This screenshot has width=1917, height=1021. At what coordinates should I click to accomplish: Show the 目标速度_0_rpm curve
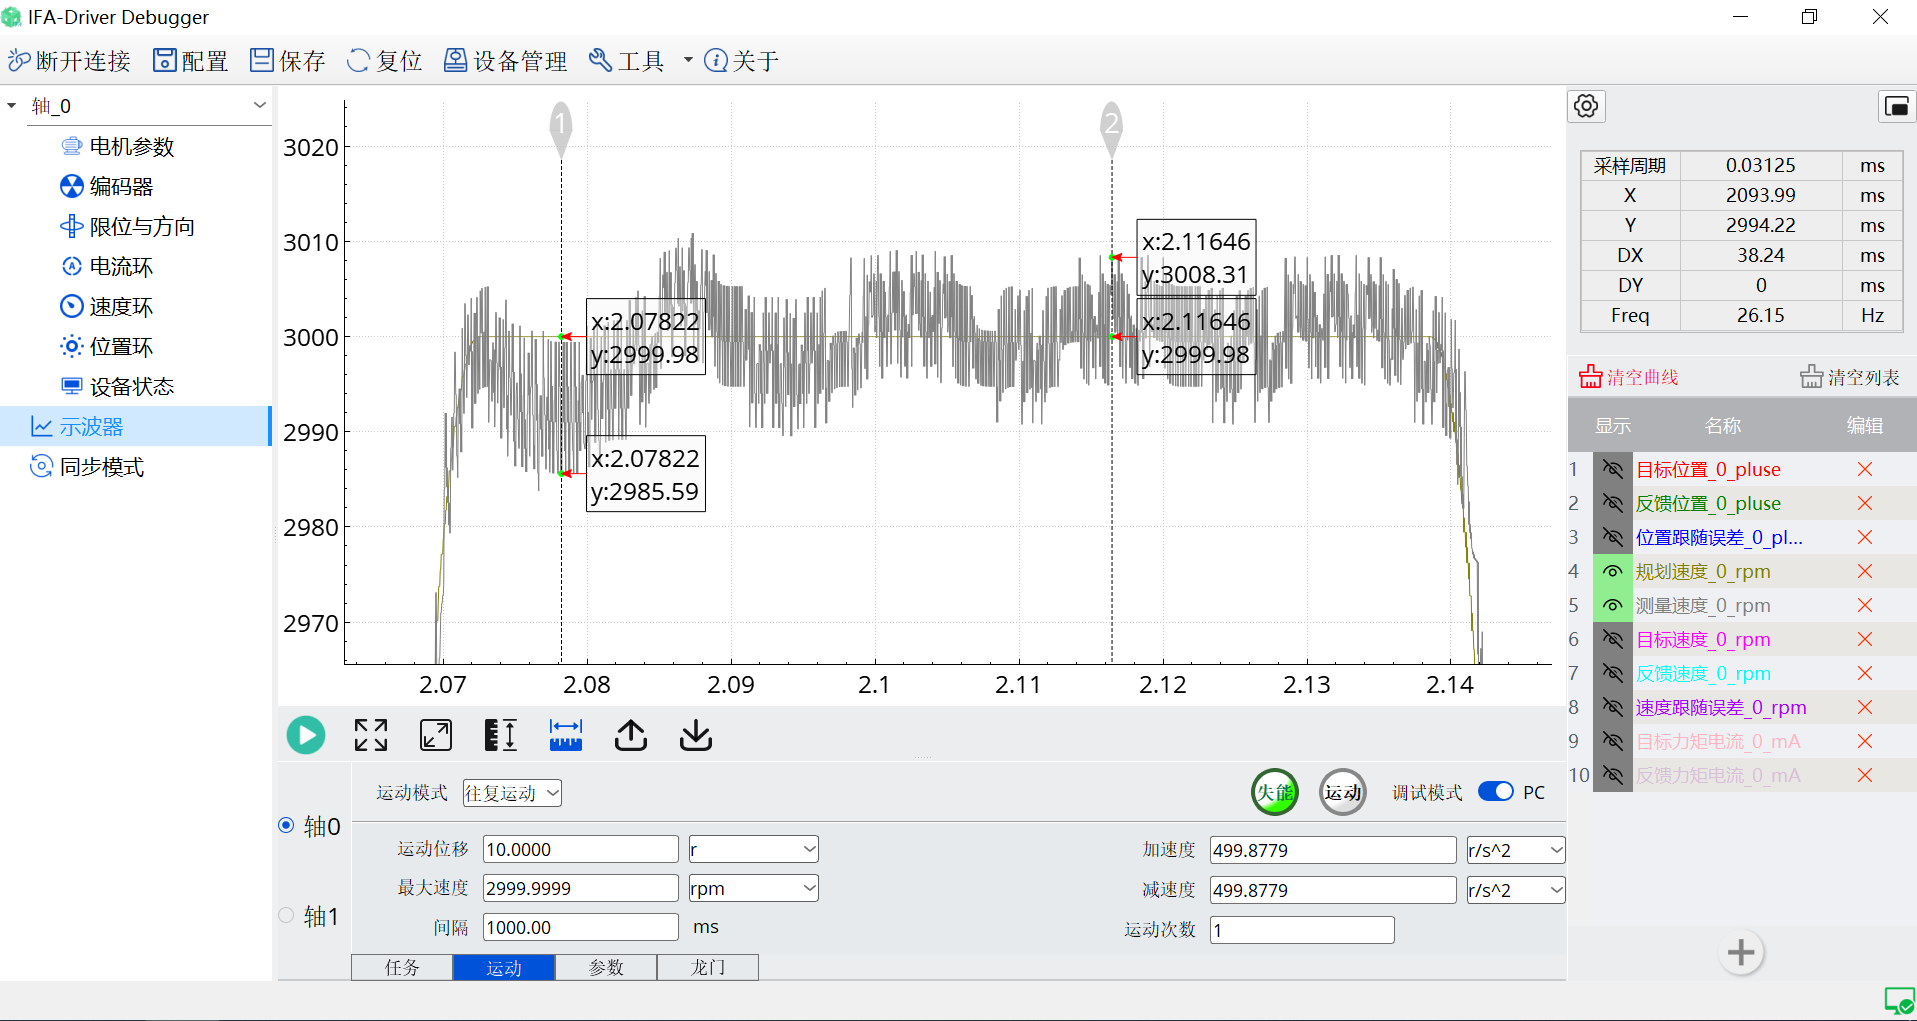tap(1612, 639)
